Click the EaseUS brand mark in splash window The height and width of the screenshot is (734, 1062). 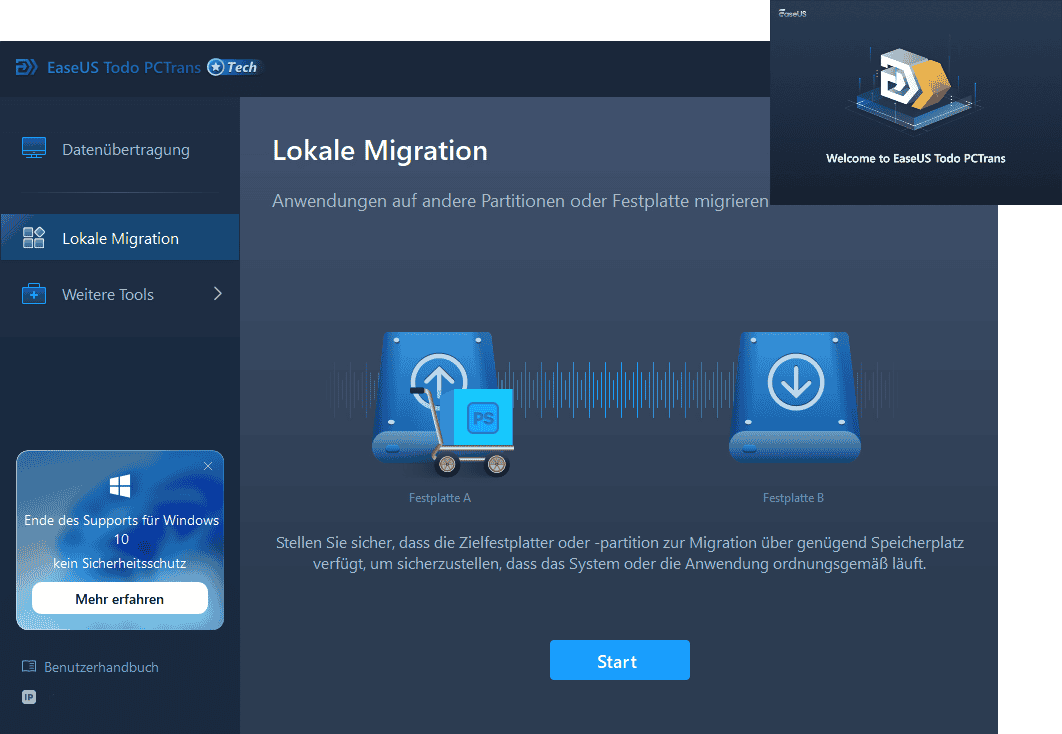[792, 13]
